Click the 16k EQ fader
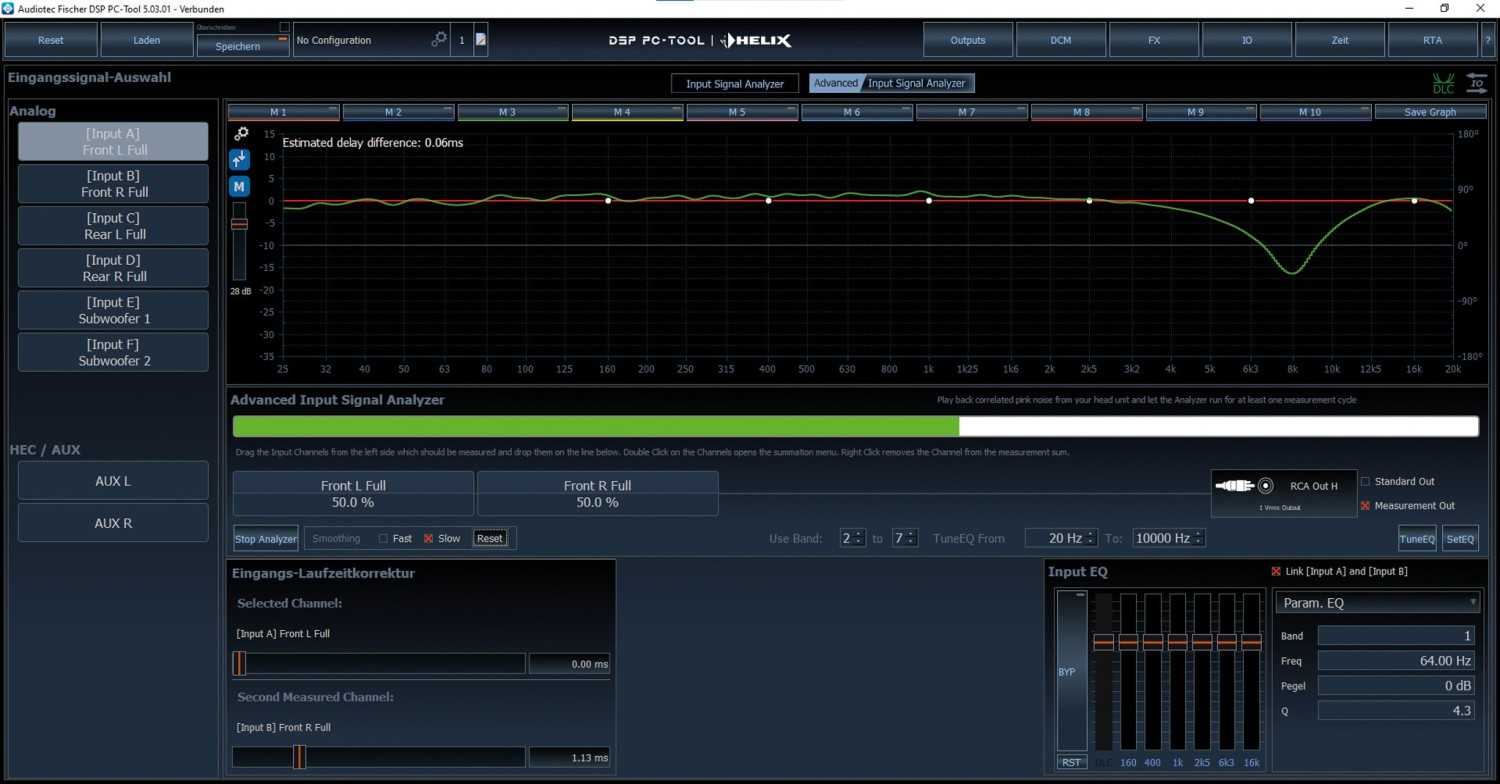This screenshot has width=1500, height=784. [1251, 671]
